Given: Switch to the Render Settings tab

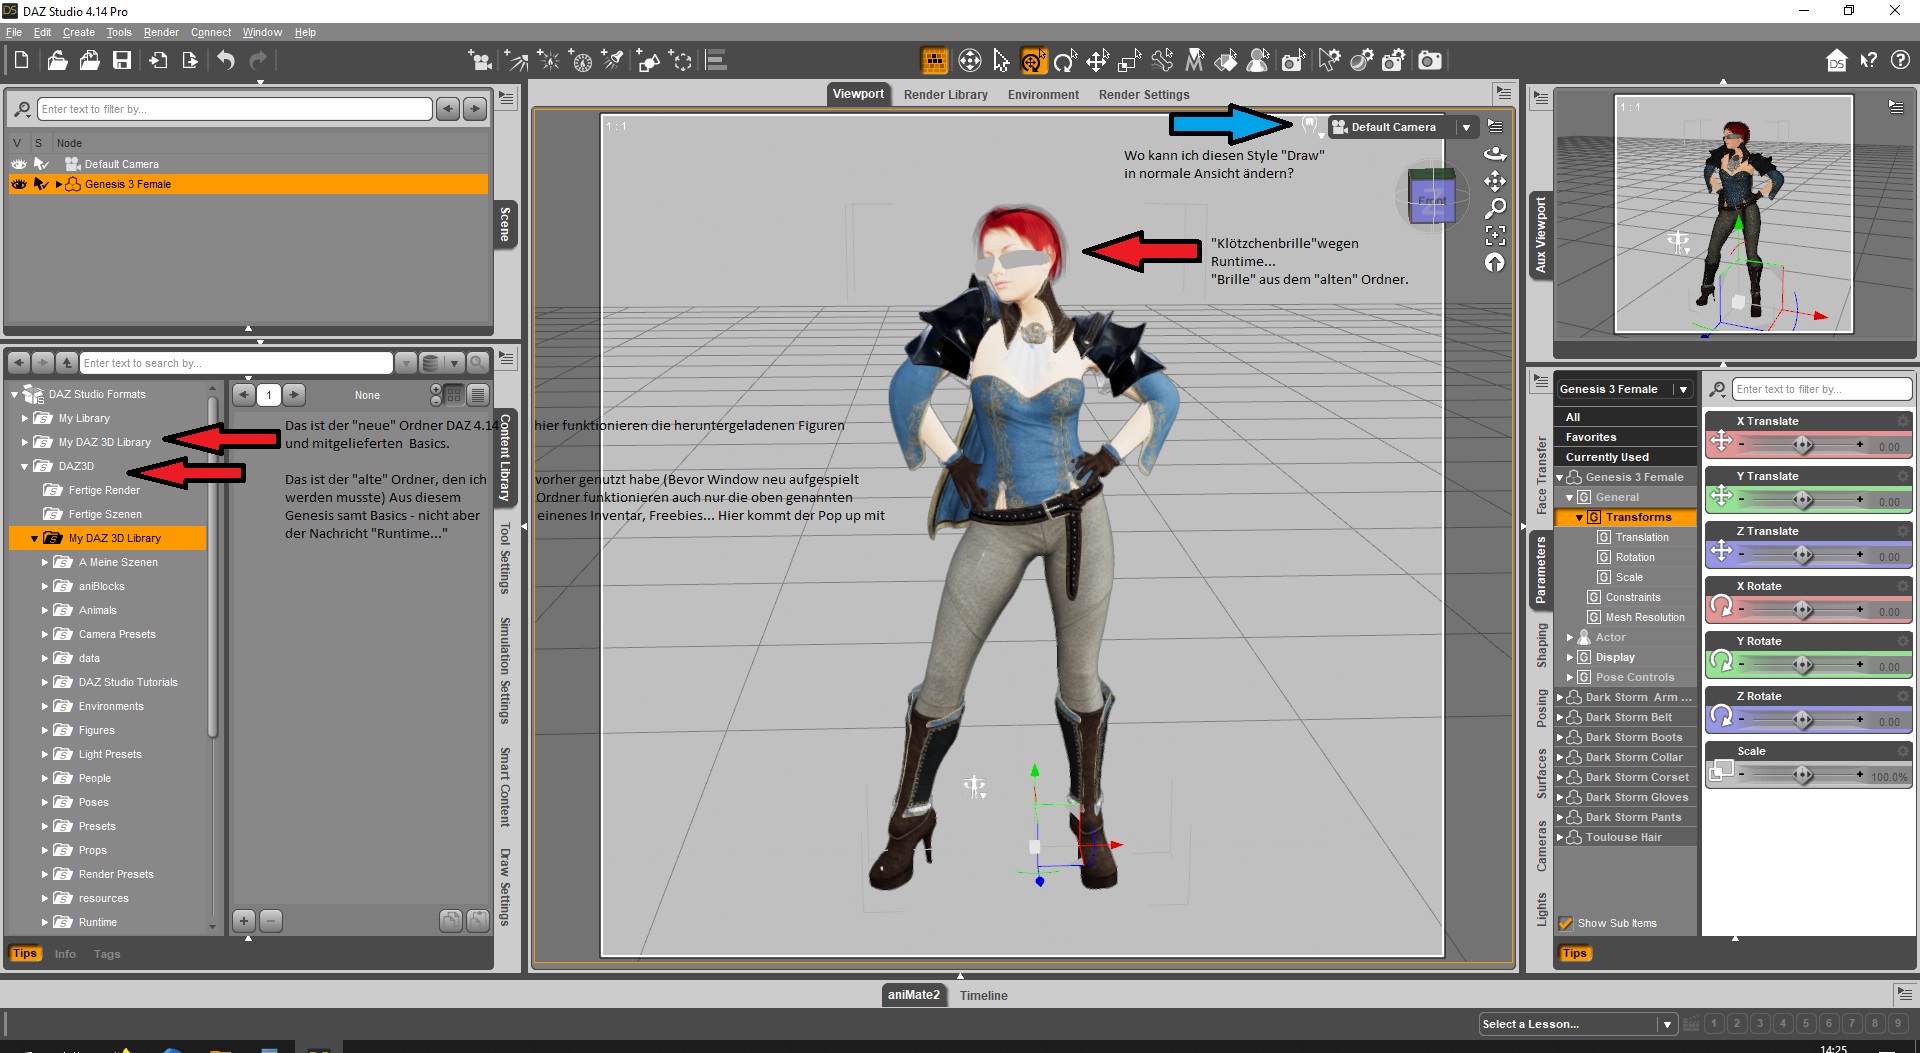Looking at the screenshot, I should tap(1144, 95).
